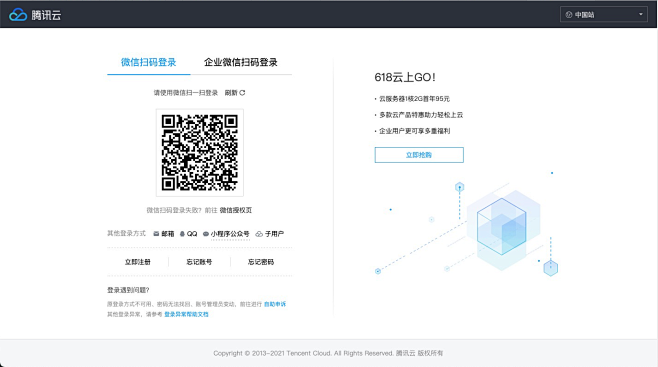Select the mini program login icon
The height and width of the screenshot is (367, 658).
click(x=206, y=234)
